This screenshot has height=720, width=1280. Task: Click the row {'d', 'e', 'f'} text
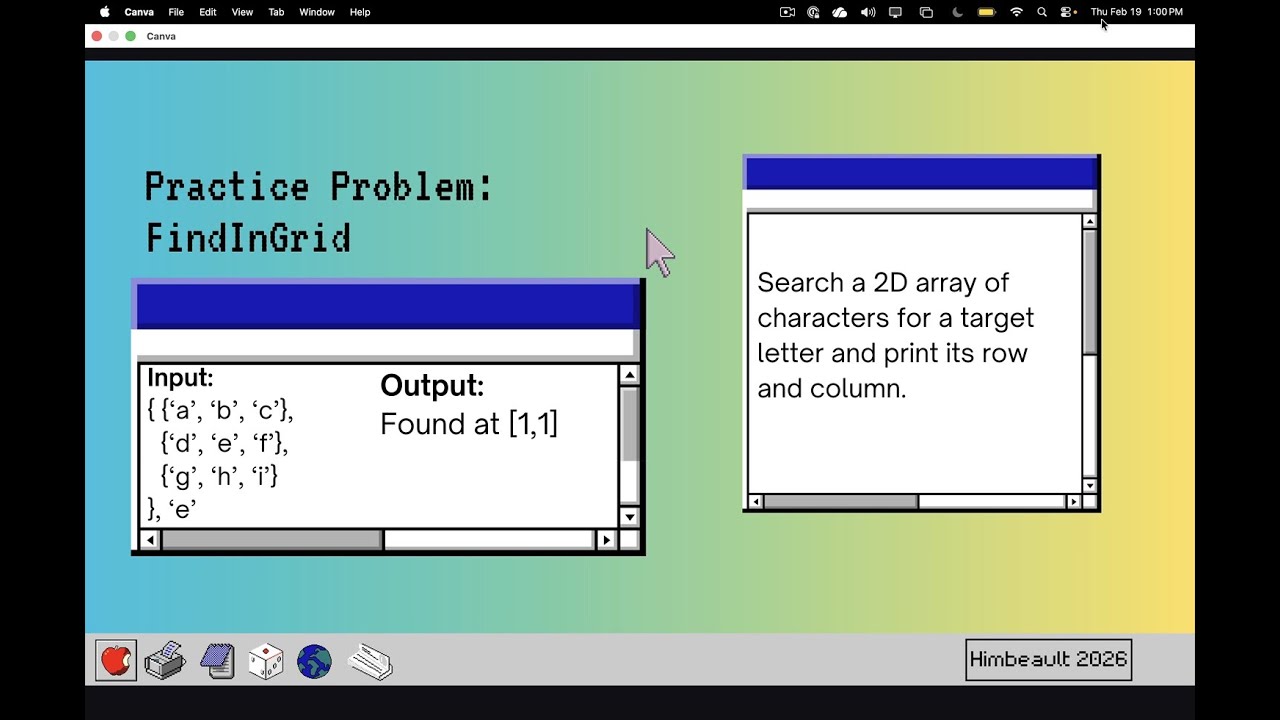[x=224, y=443]
